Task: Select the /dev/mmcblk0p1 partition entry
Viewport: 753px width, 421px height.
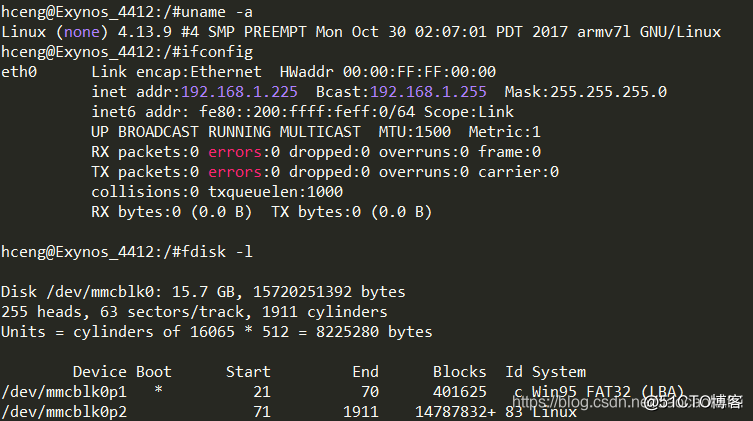Action: point(56,392)
